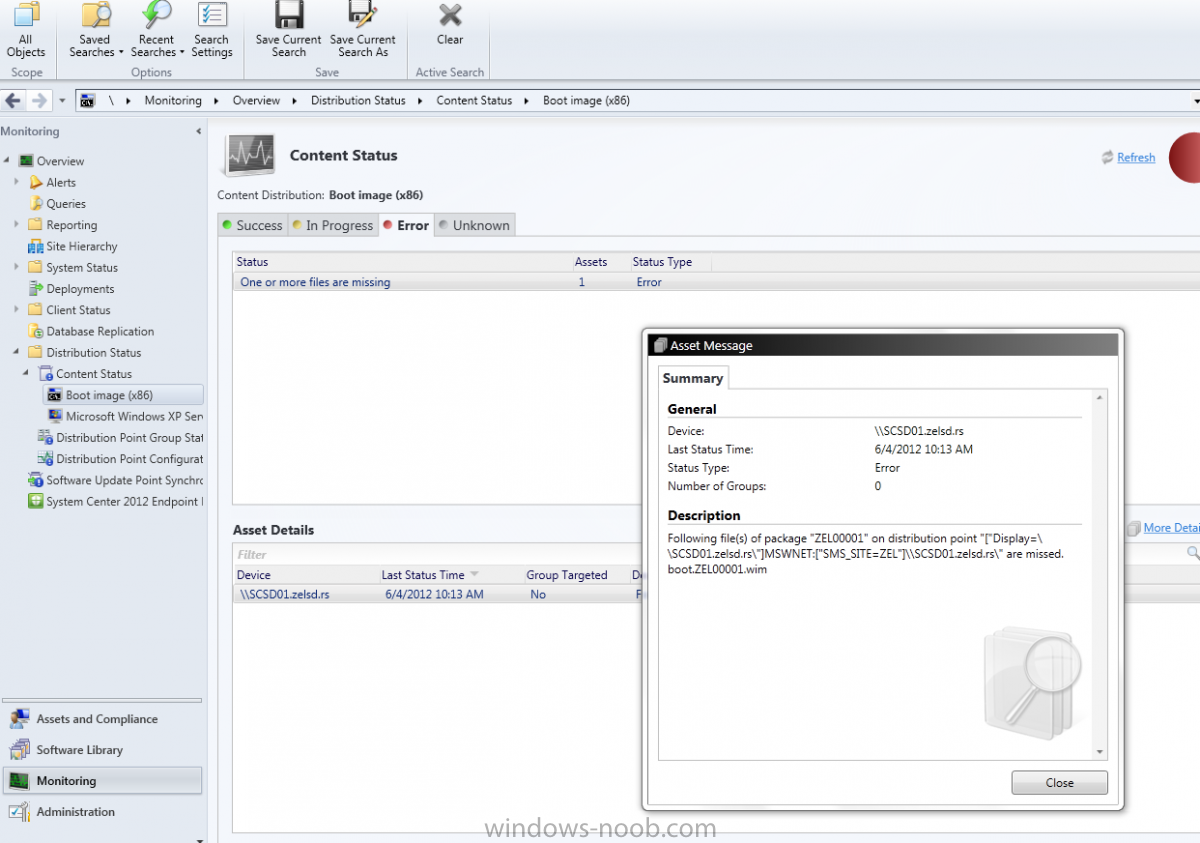1200x843 pixels.
Task: Open Software Update Point Synchronization node
Action: pyautogui.click(x=116, y=480)
